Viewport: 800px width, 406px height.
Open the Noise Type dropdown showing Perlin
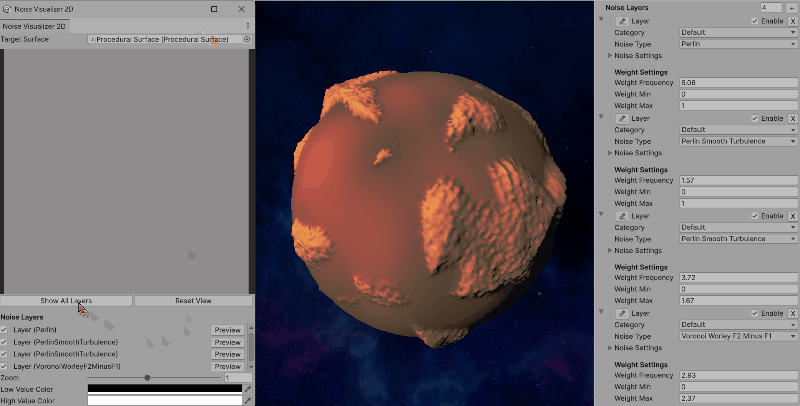pos(738,44)
